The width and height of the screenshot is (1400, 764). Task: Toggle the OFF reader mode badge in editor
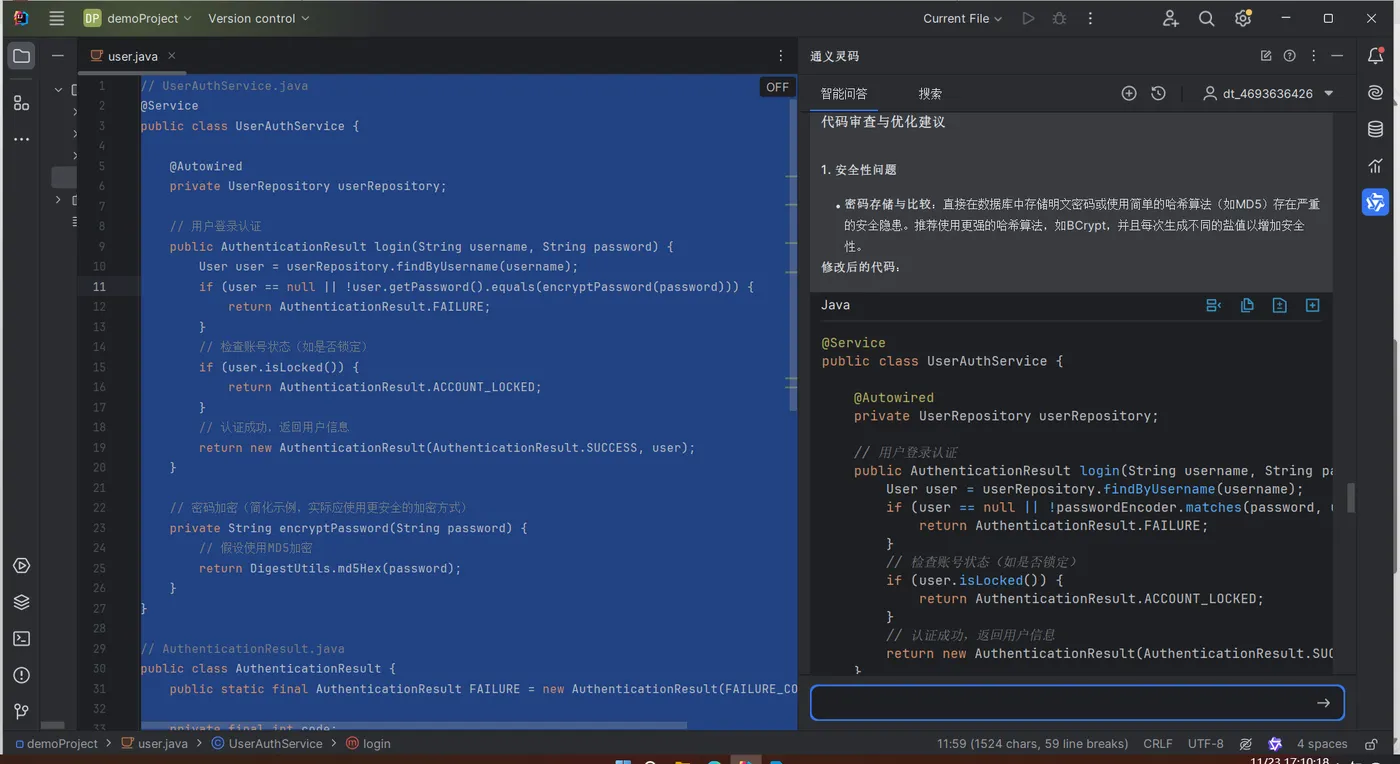pos(777,87)
